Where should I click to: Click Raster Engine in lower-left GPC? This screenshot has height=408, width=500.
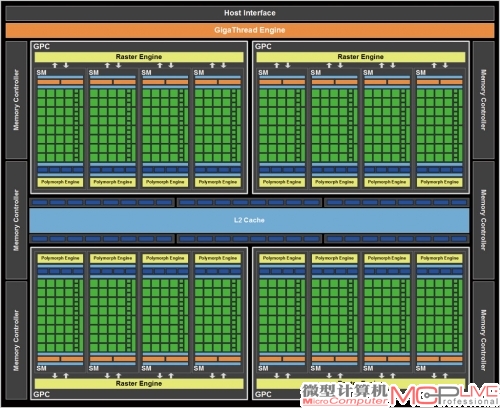click(139, 383)
